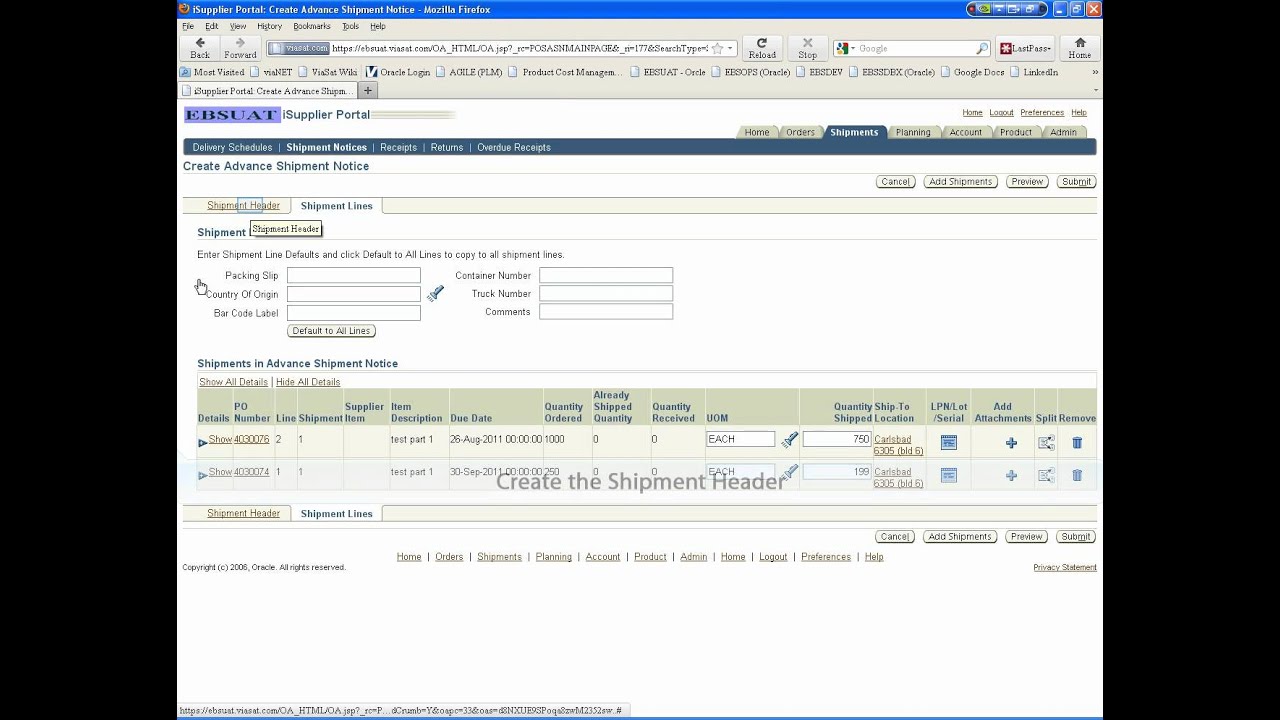Open new browser tab plus button
This screenshot has height=720, width=1280.
tap(367, 90)
